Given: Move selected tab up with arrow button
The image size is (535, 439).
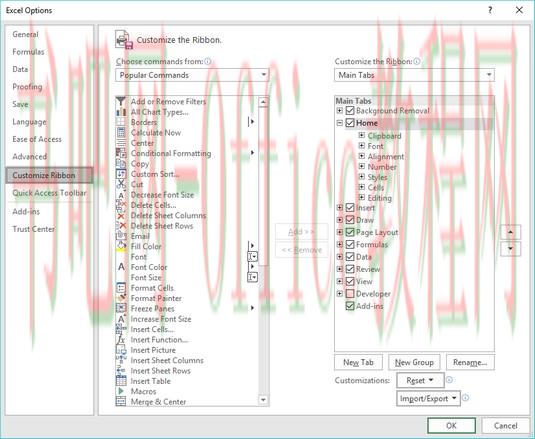Looking at the screenshot, I should coord(510,232).
